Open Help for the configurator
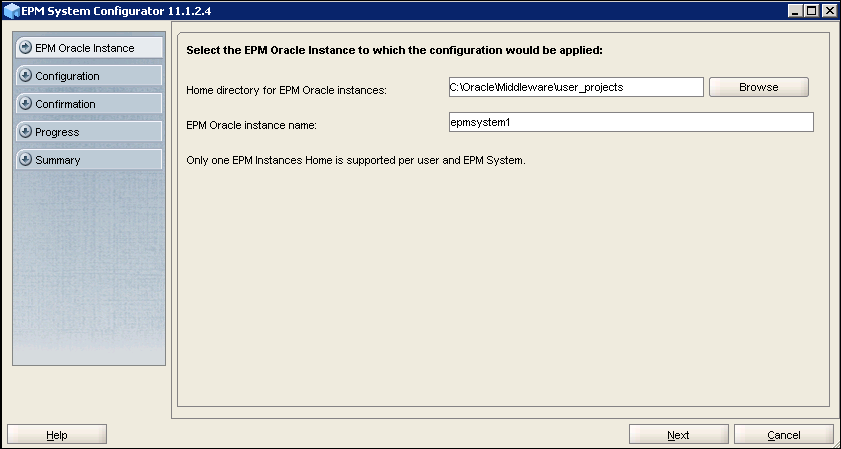Viewport: 841px width, 449px height. (57, 435)
